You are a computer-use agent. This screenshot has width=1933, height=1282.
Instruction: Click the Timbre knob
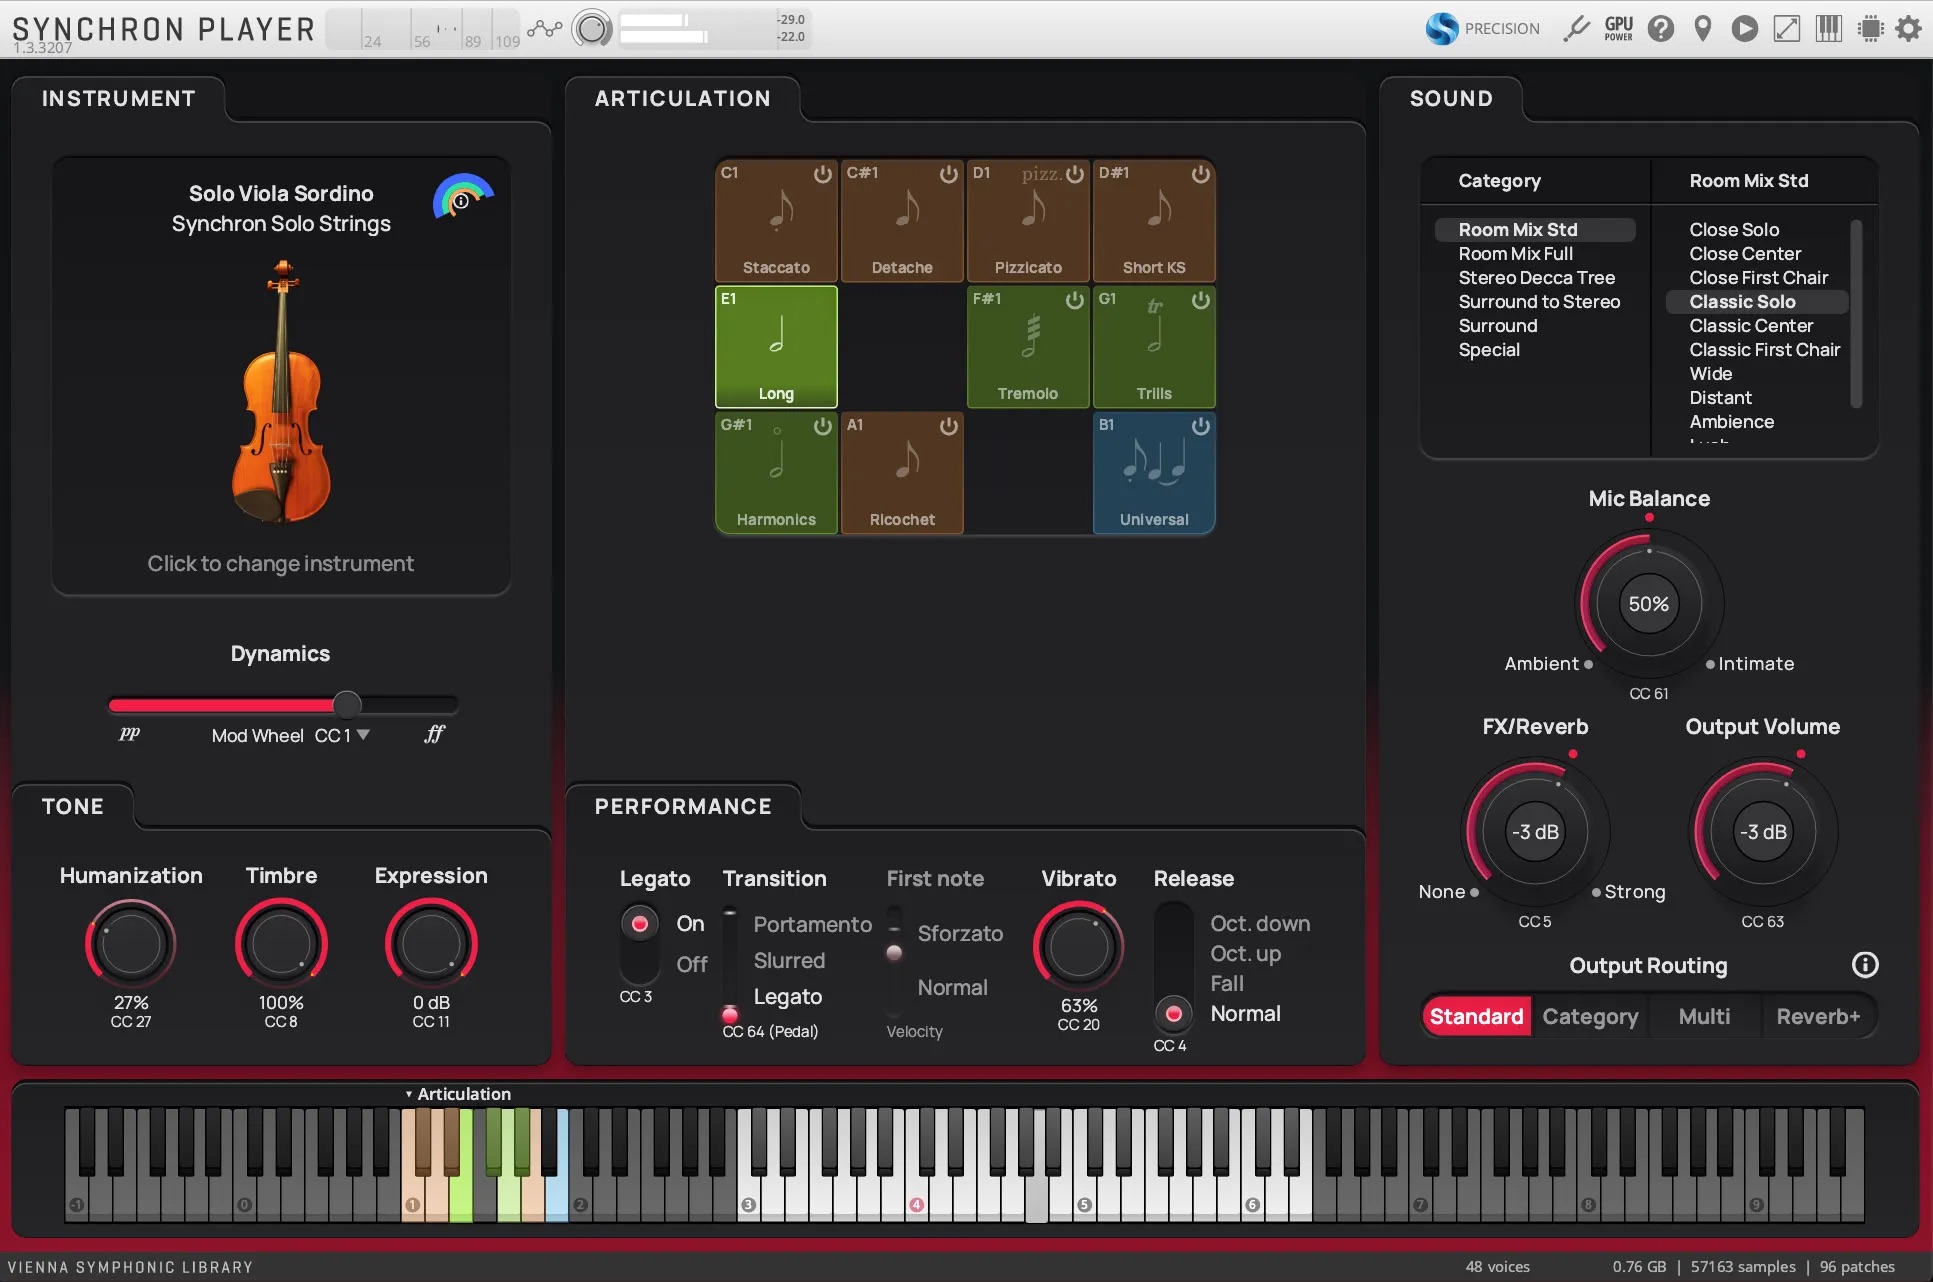[x=281, y=943]
